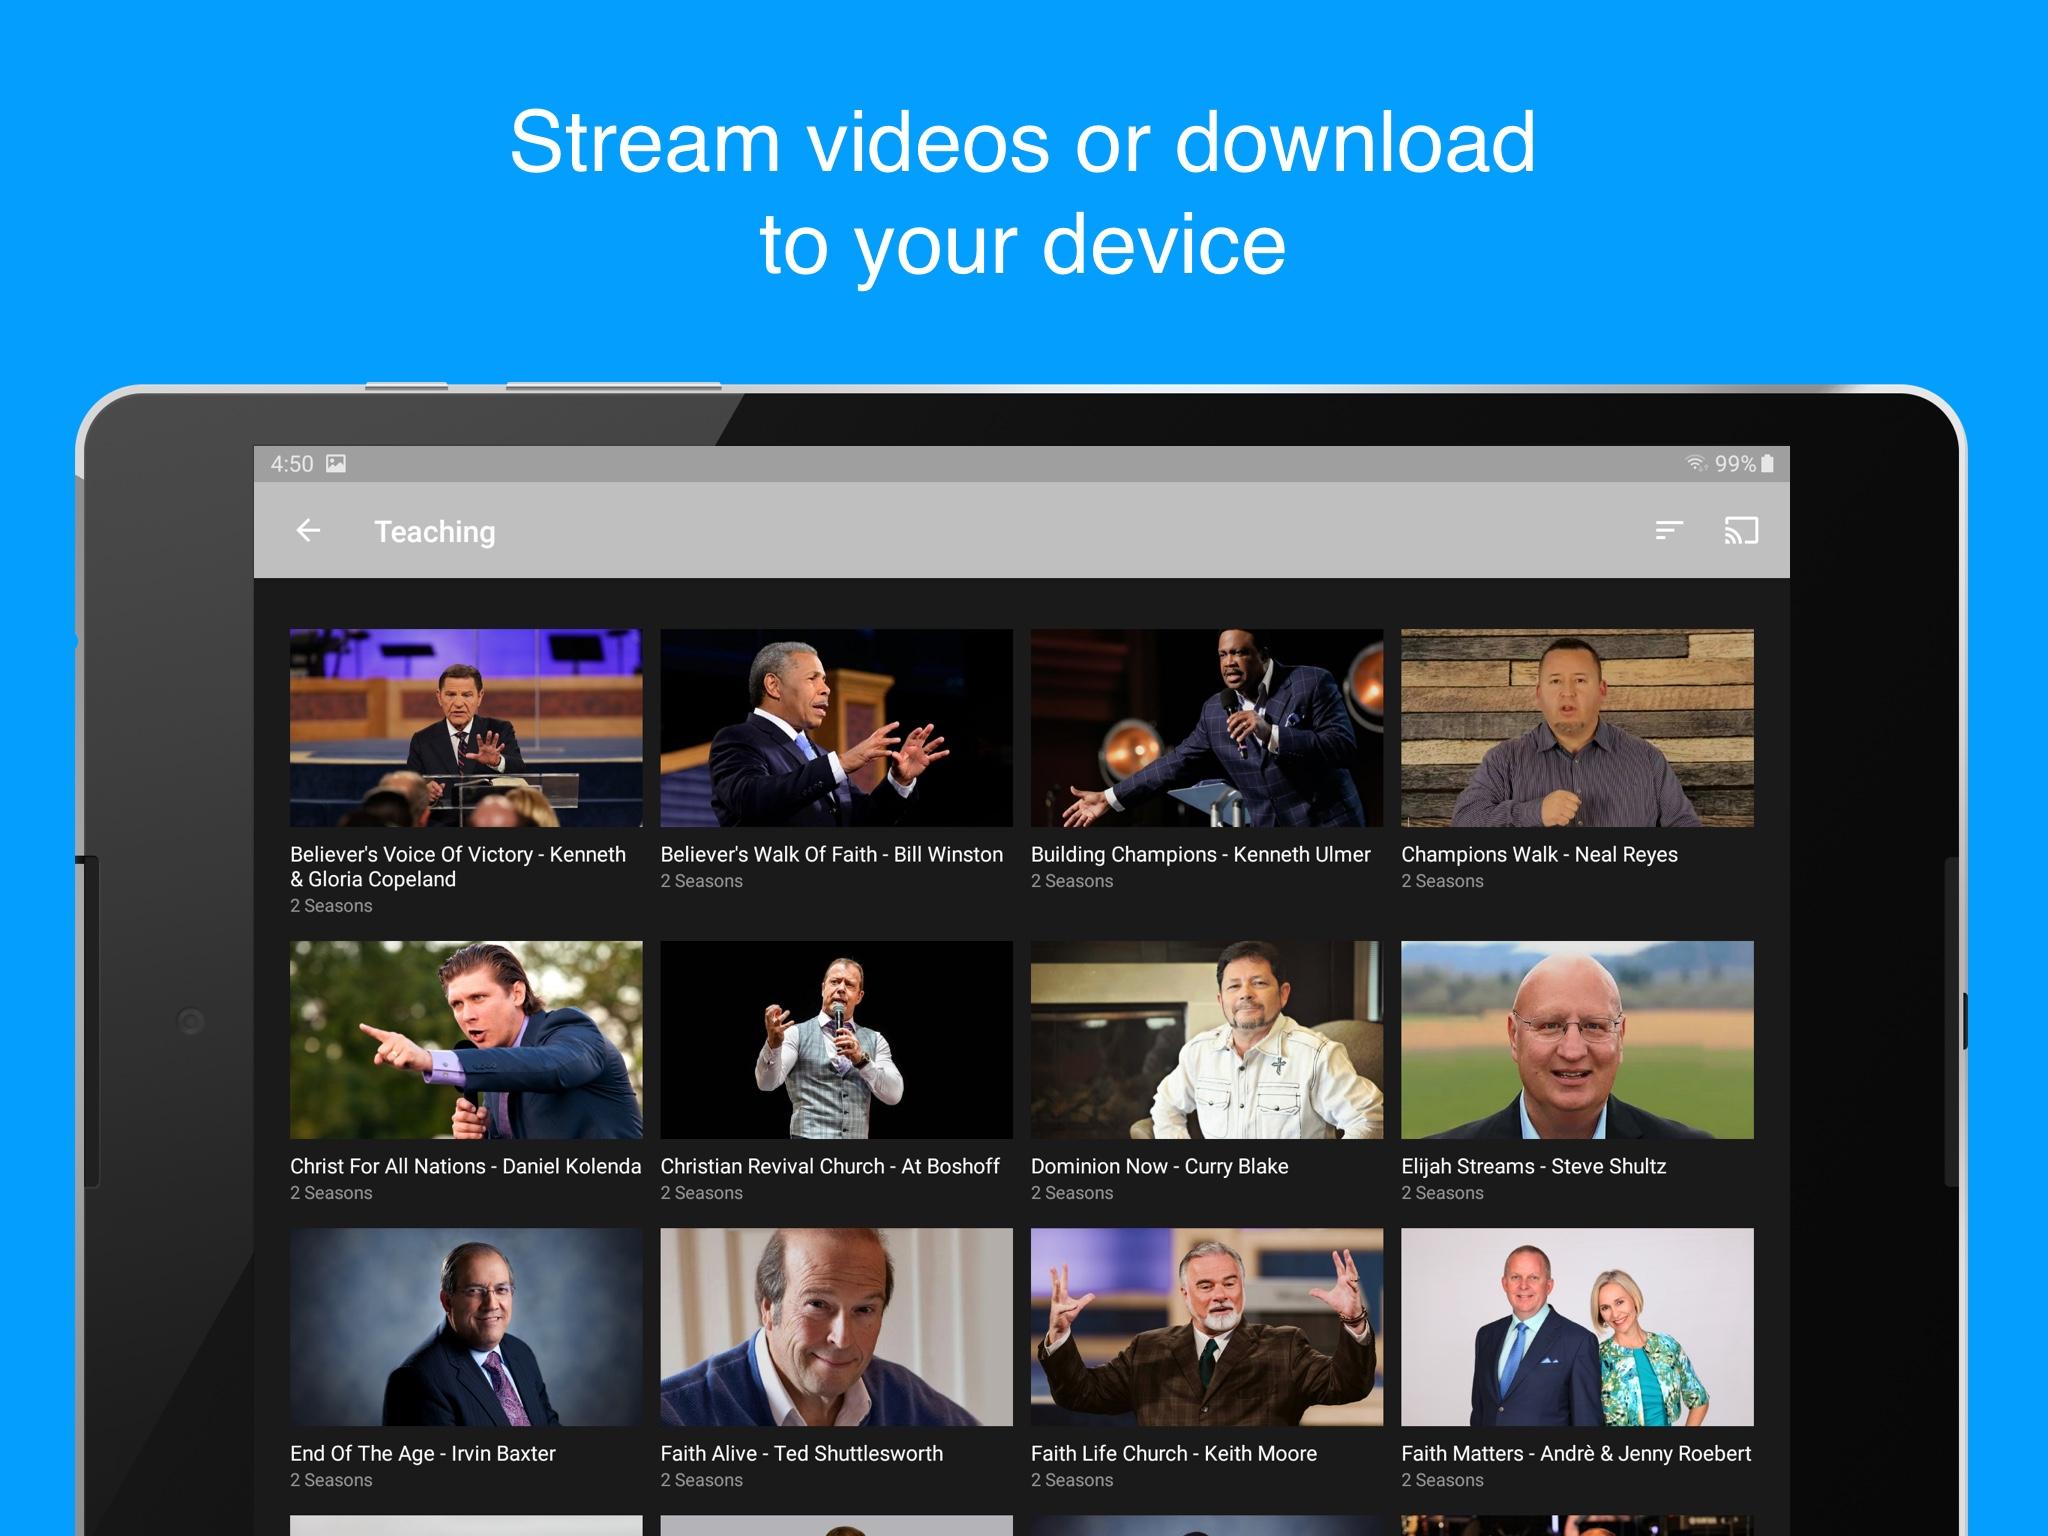
Task: Click the Teaching page title
Action: click(x=434, y=532)
